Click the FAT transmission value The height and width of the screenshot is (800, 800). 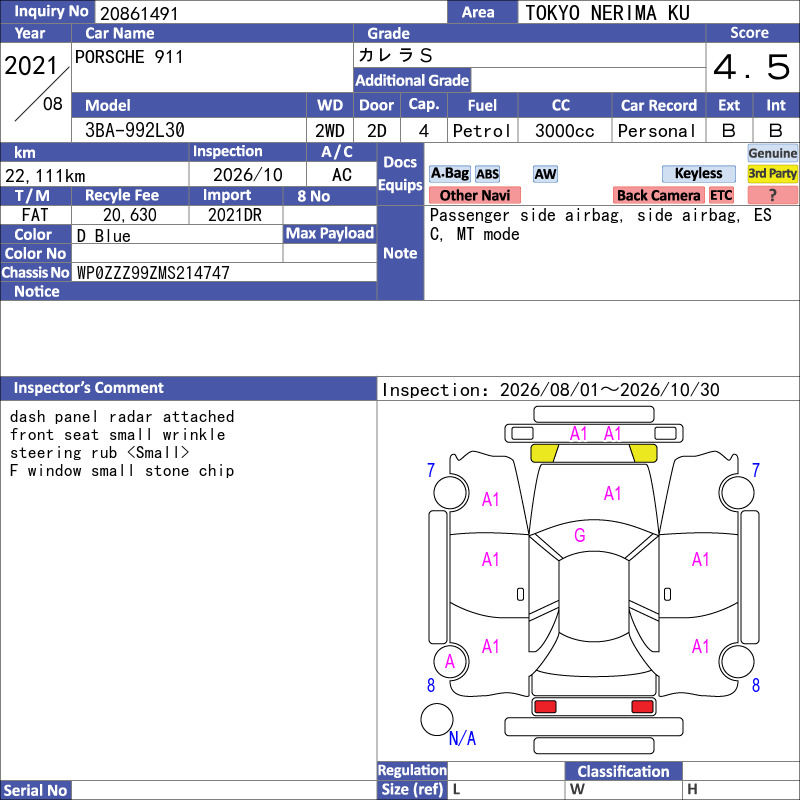[x=35, y=215]
